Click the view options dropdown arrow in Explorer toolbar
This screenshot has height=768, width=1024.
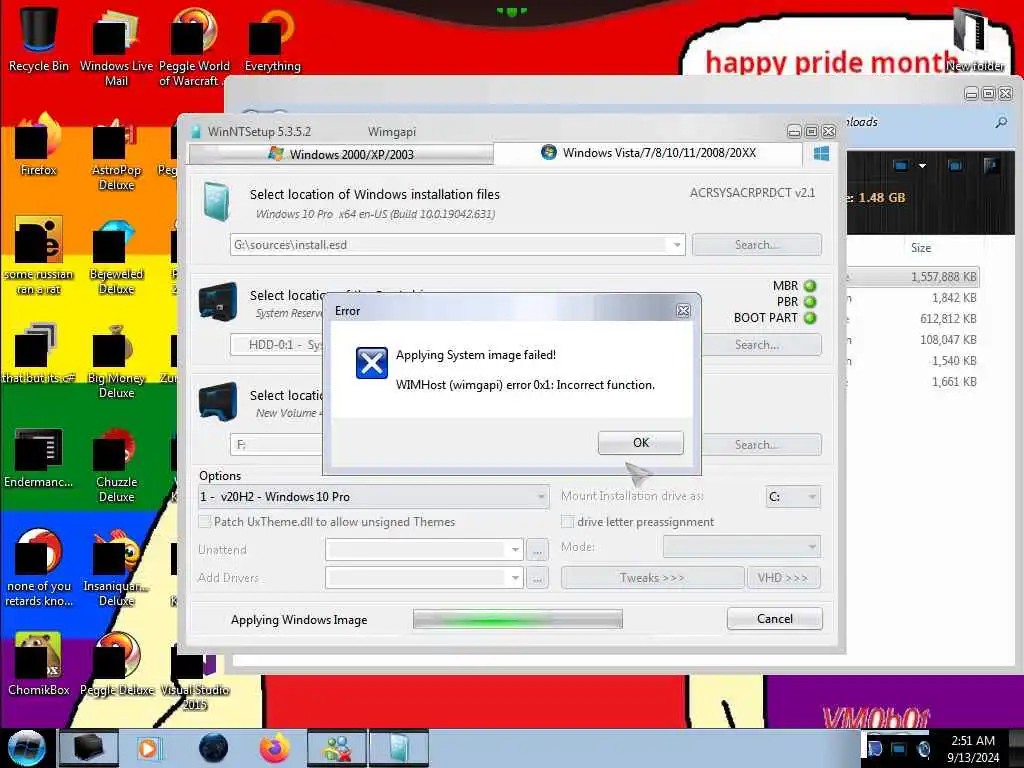click(922, 166)
